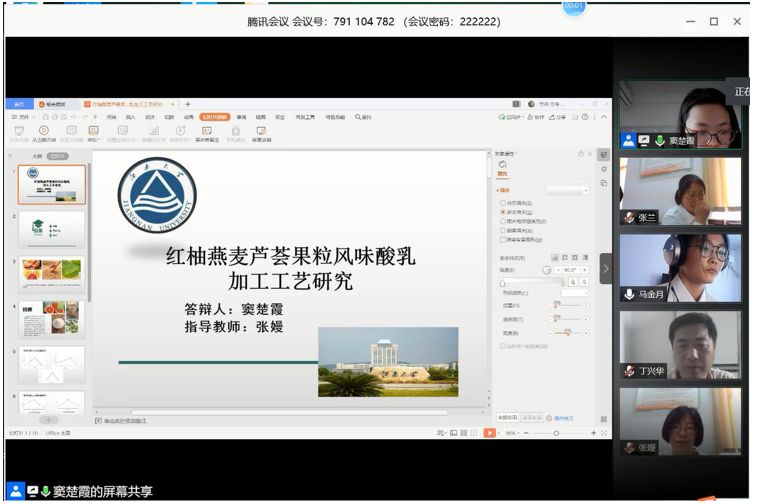Image resolution: width=757 pixels, height=503 pixels.
Task: Select the first gradient style icon
Action: coord(554,257)
